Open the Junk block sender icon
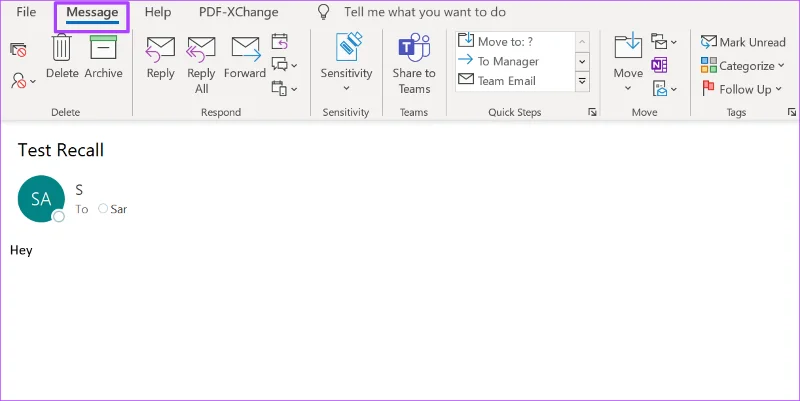The width and height of the screenshot is (800, 401). pos(19,81)
